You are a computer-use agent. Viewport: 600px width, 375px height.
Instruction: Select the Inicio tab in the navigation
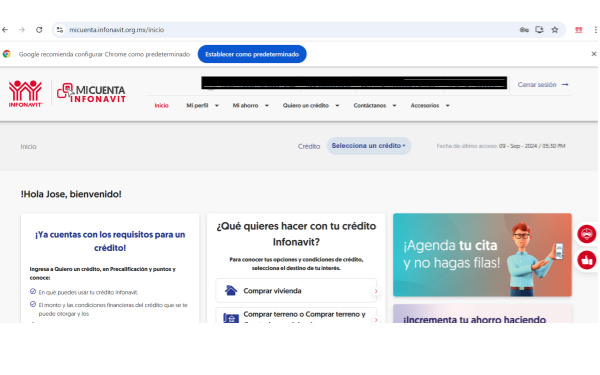(x=161, y=106)
